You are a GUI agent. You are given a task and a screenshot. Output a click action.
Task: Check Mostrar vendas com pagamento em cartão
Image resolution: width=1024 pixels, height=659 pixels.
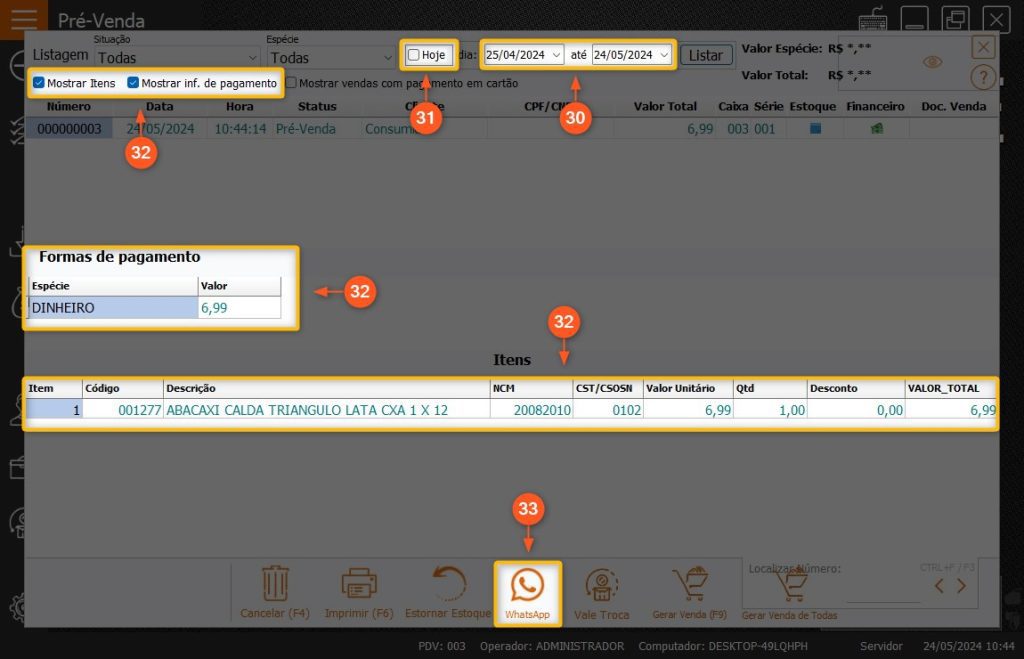[x=291, y=83]
